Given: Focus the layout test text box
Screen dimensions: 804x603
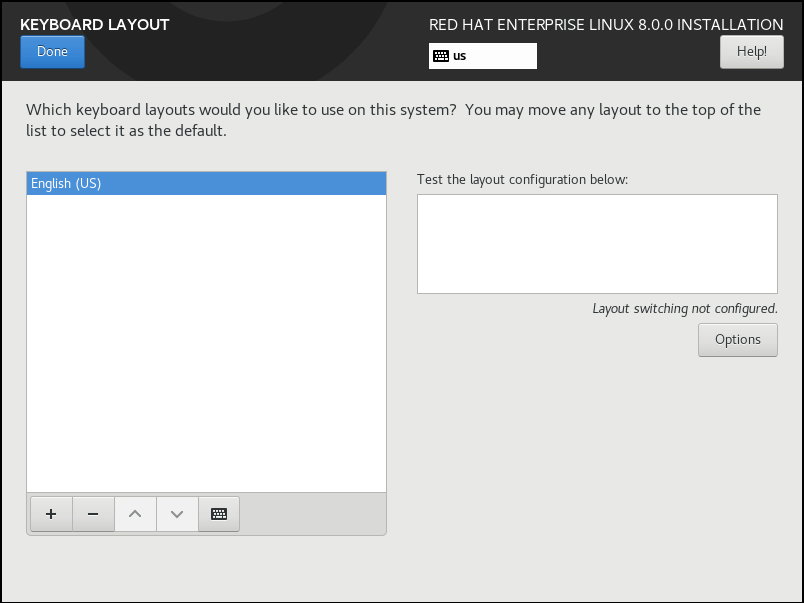Looking at the screenshot, I should [597, 244].
